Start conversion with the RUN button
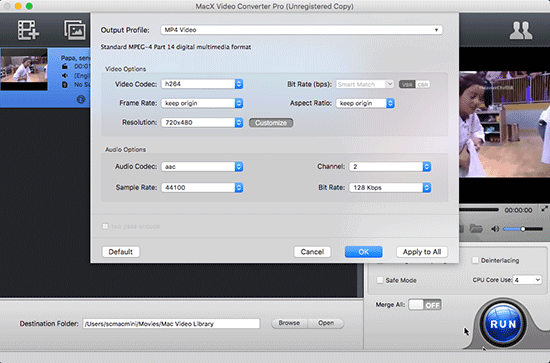550x363 pixels. pyautogui.click(x=503, y=324)
